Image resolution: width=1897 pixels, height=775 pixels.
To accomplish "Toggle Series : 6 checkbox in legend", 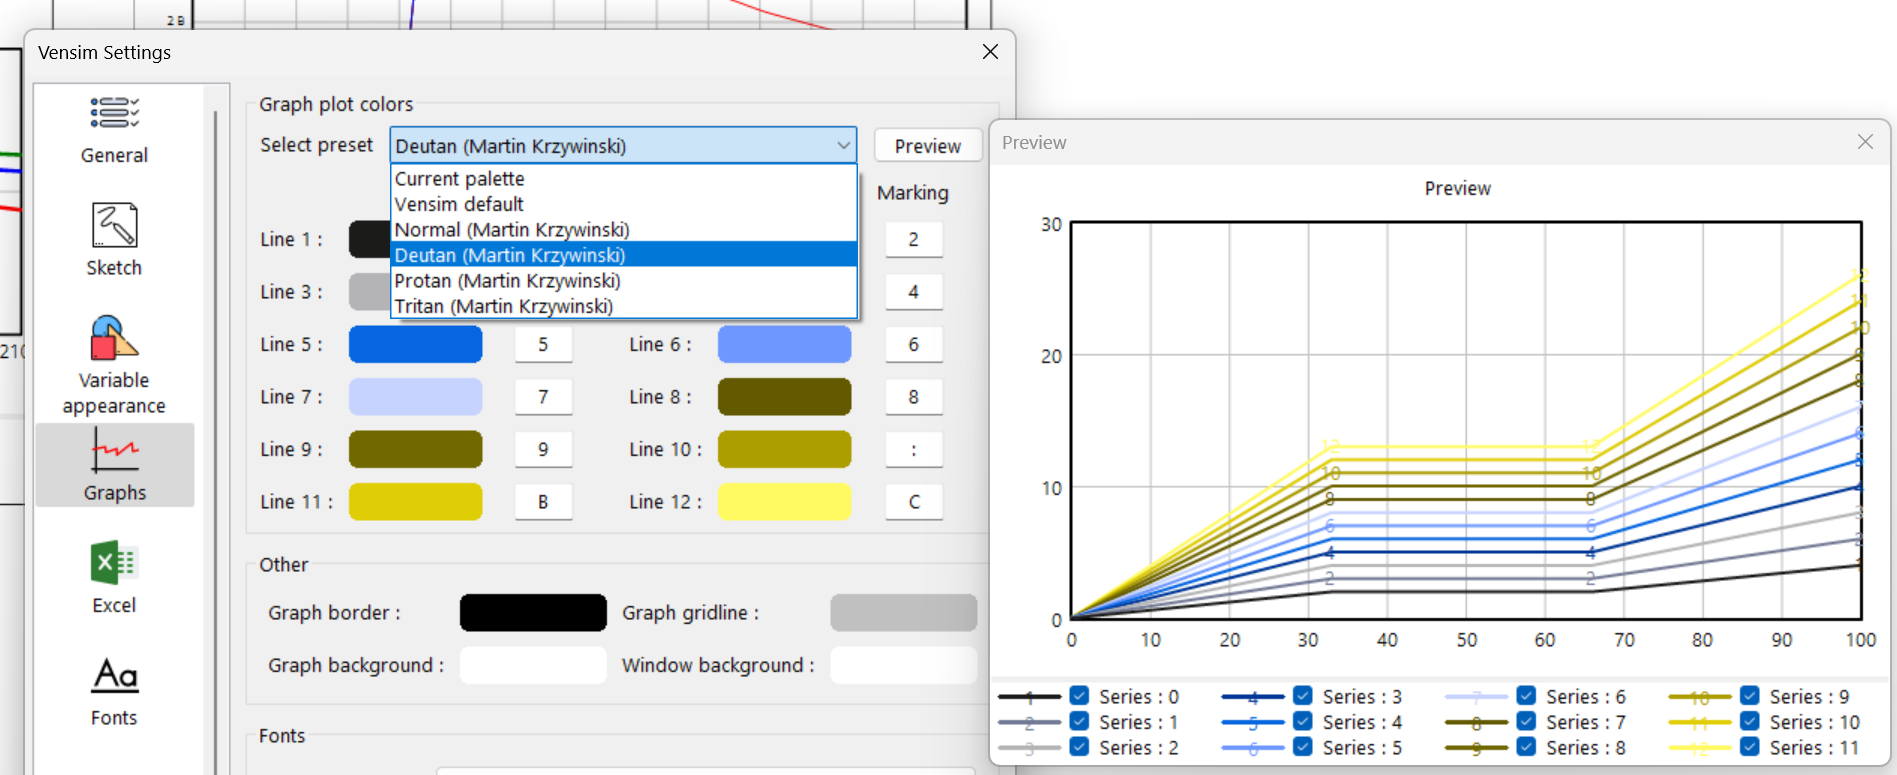I will 1526,696.
